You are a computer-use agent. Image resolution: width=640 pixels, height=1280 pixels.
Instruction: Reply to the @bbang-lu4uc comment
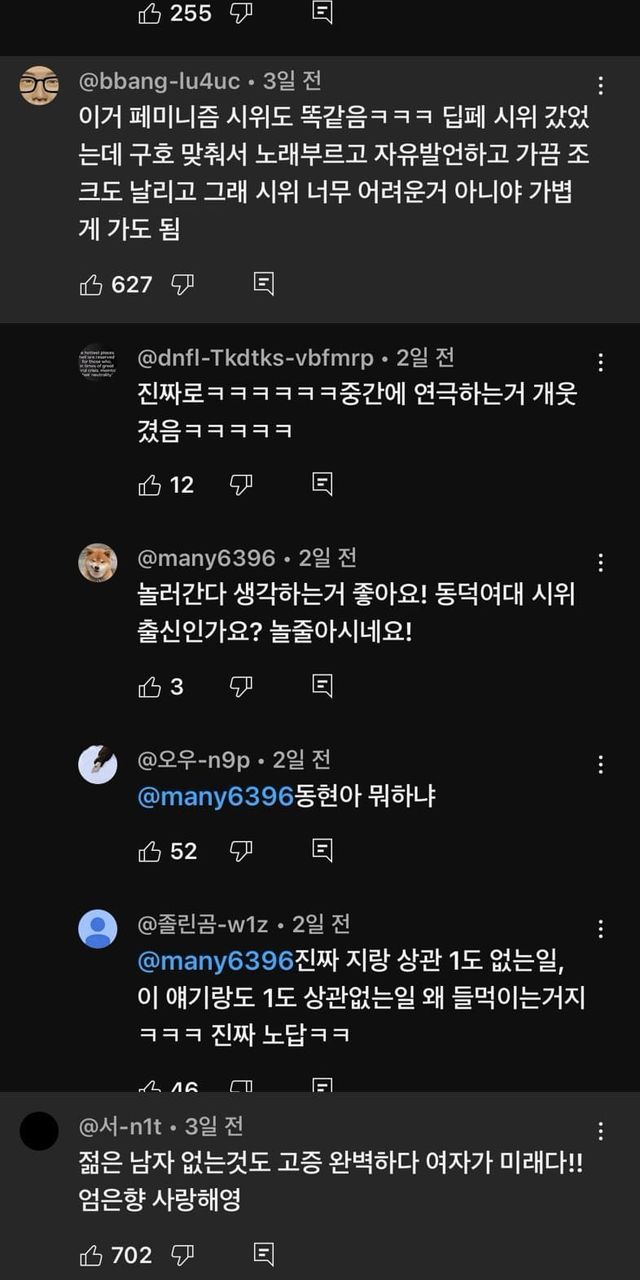tap(264, 285)
